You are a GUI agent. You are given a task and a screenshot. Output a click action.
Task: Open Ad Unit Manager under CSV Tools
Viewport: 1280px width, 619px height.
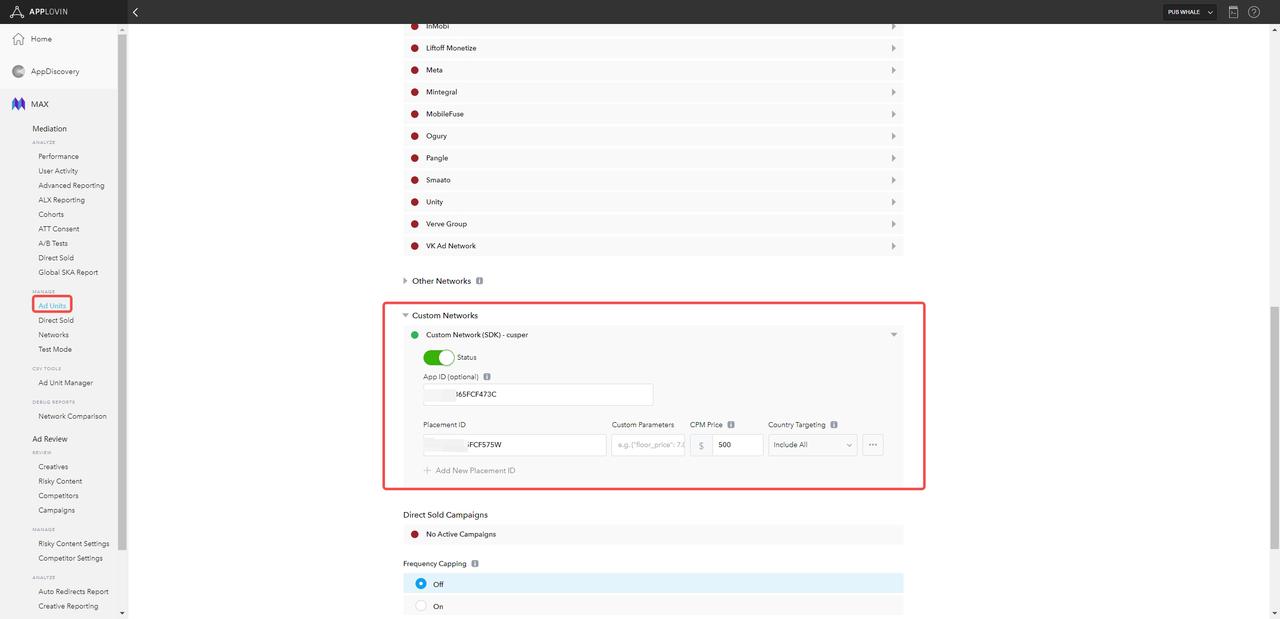tap(65, 383)
